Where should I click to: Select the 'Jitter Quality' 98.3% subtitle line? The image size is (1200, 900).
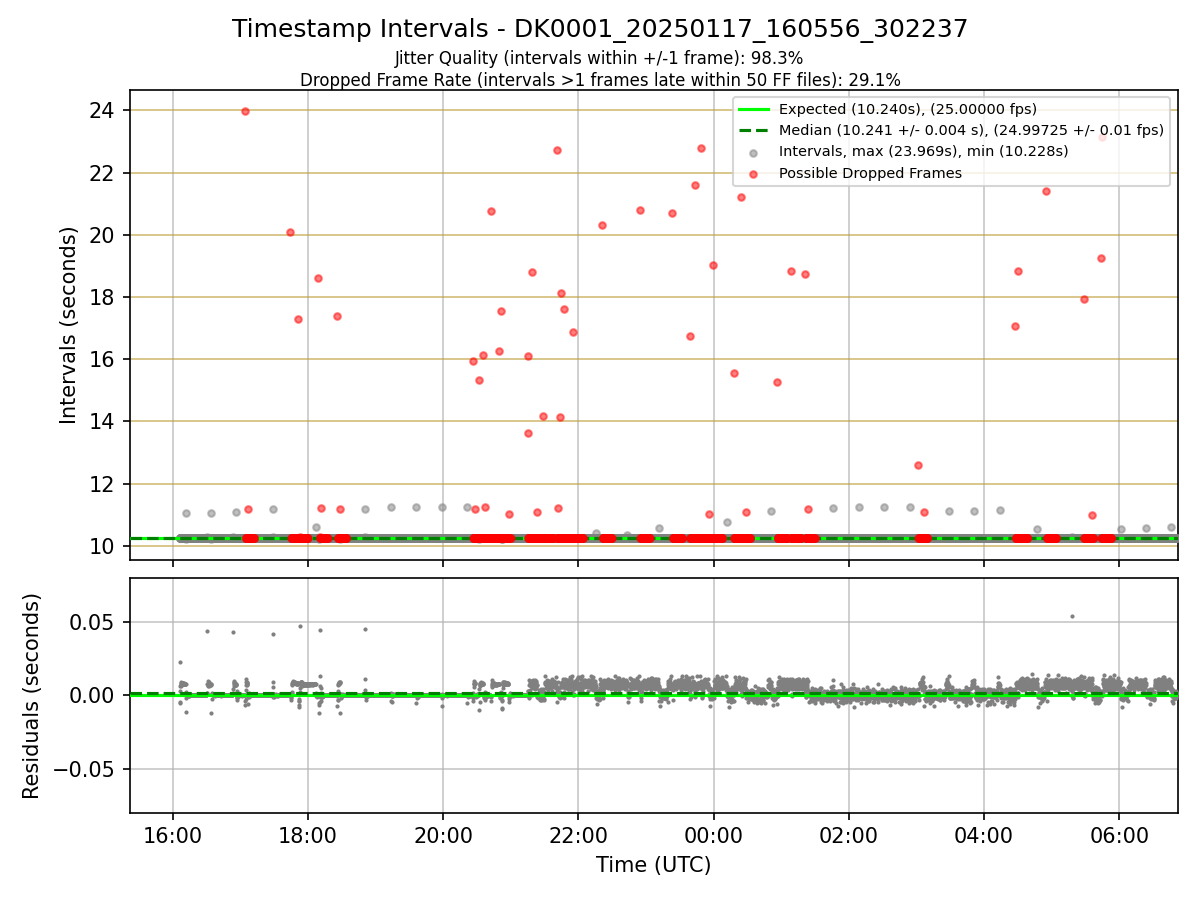pyautogui.click(x=599, y=58)
